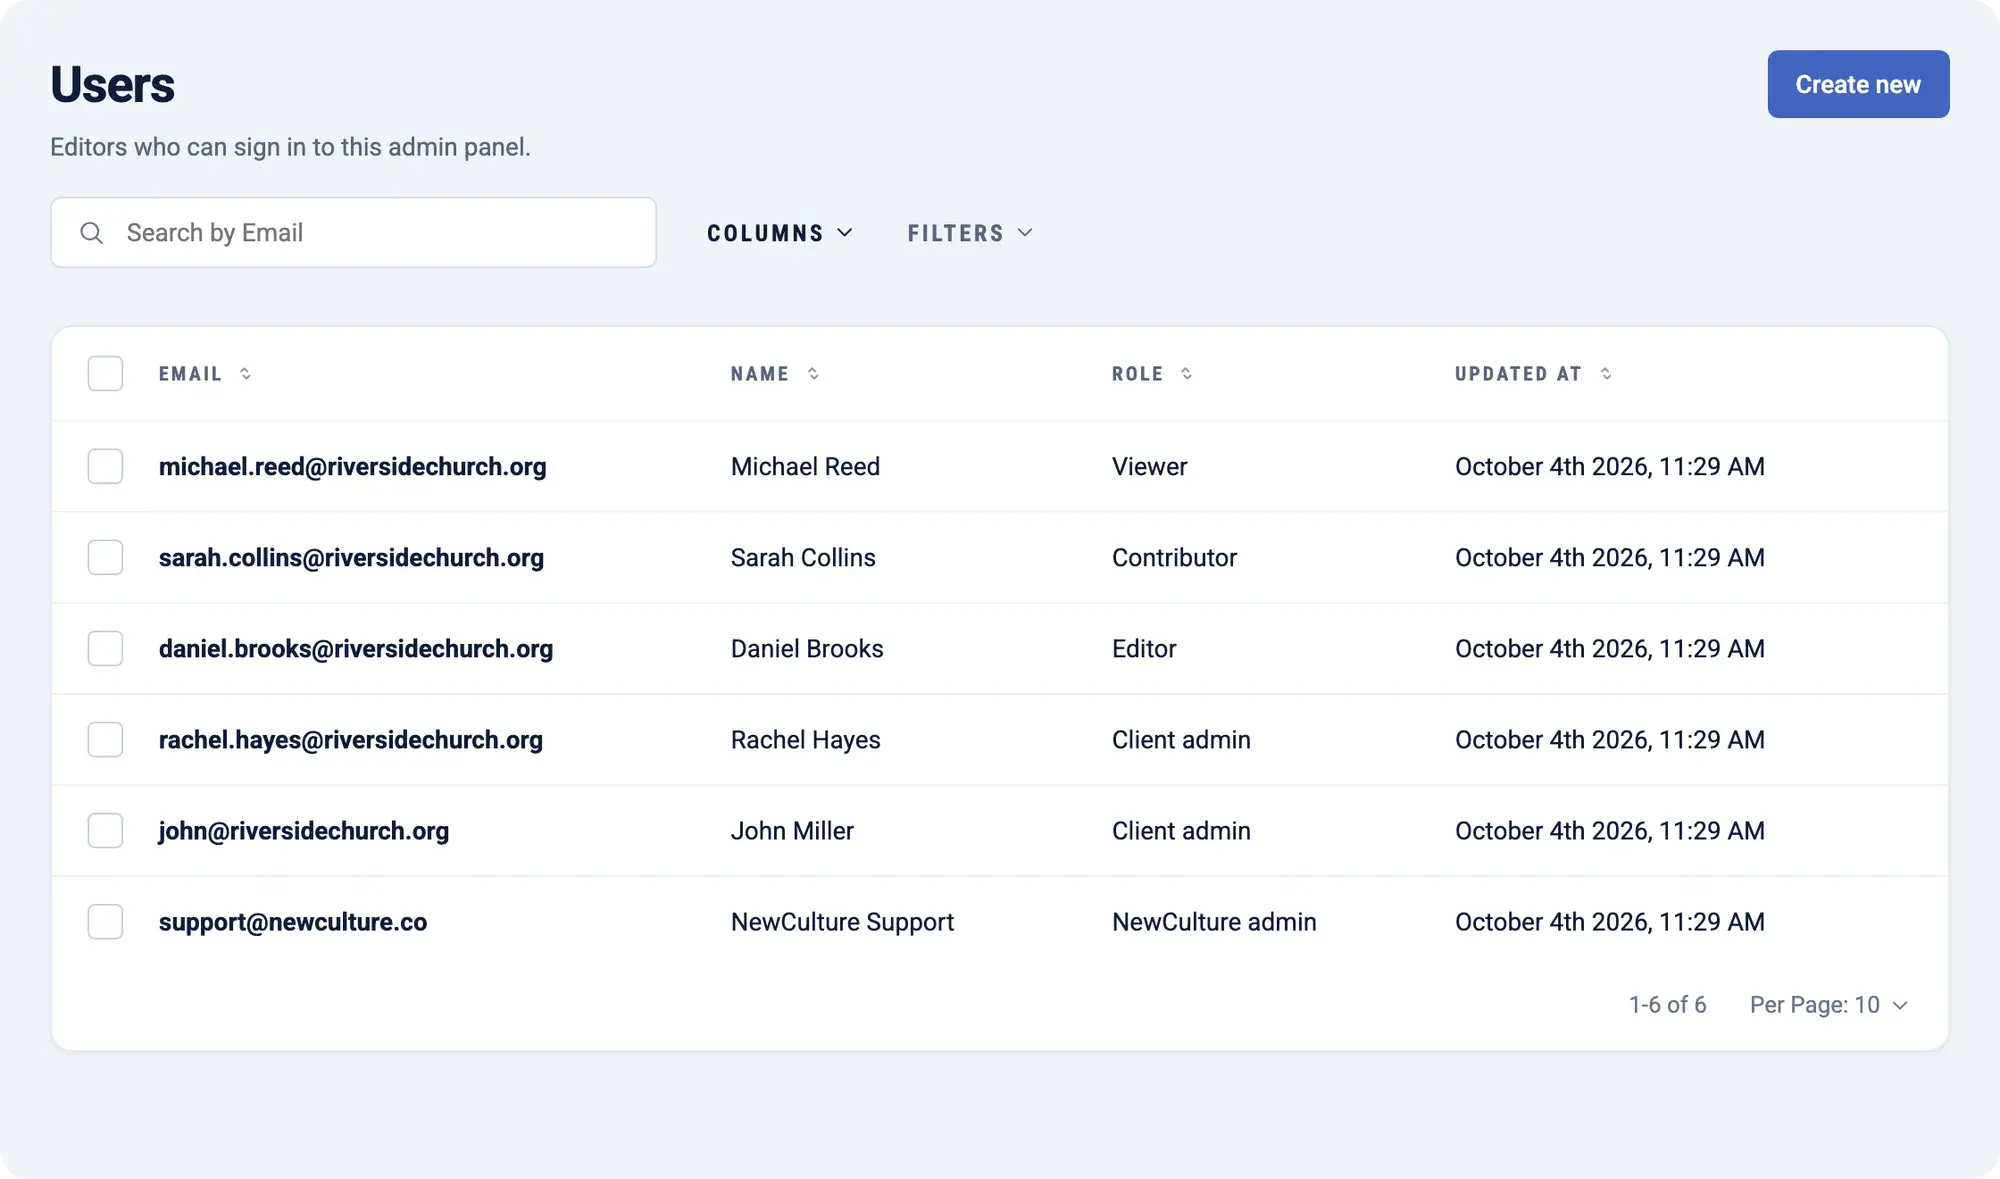
Task: Select the support@newculture.co row checkbox
Action: [x=105, y=922]
